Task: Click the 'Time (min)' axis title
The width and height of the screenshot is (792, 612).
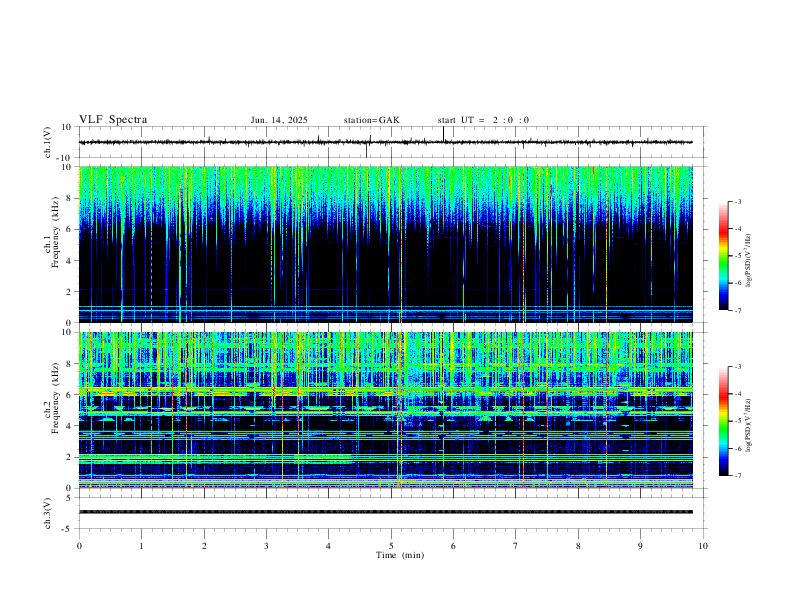Action: (400, 555)
